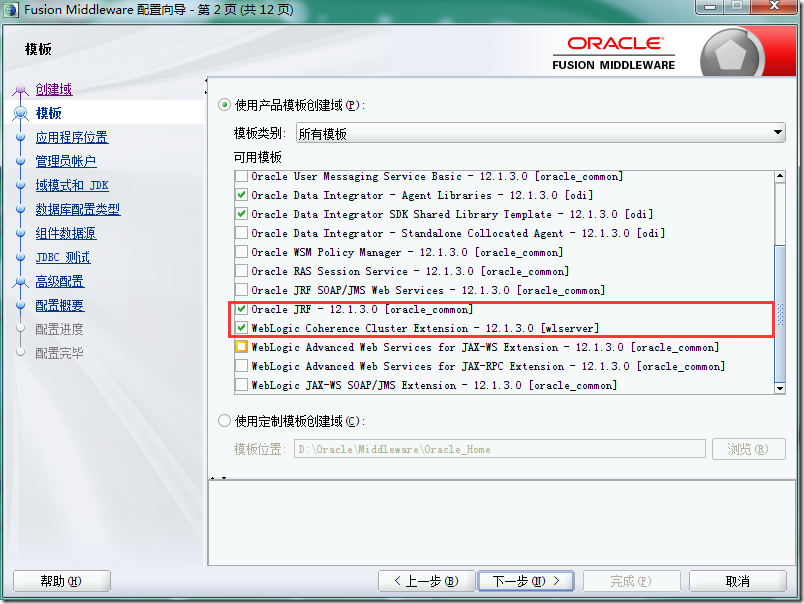
Task: Select 使用定制模板创建域 radio option
Action: [x=224, y=421]
